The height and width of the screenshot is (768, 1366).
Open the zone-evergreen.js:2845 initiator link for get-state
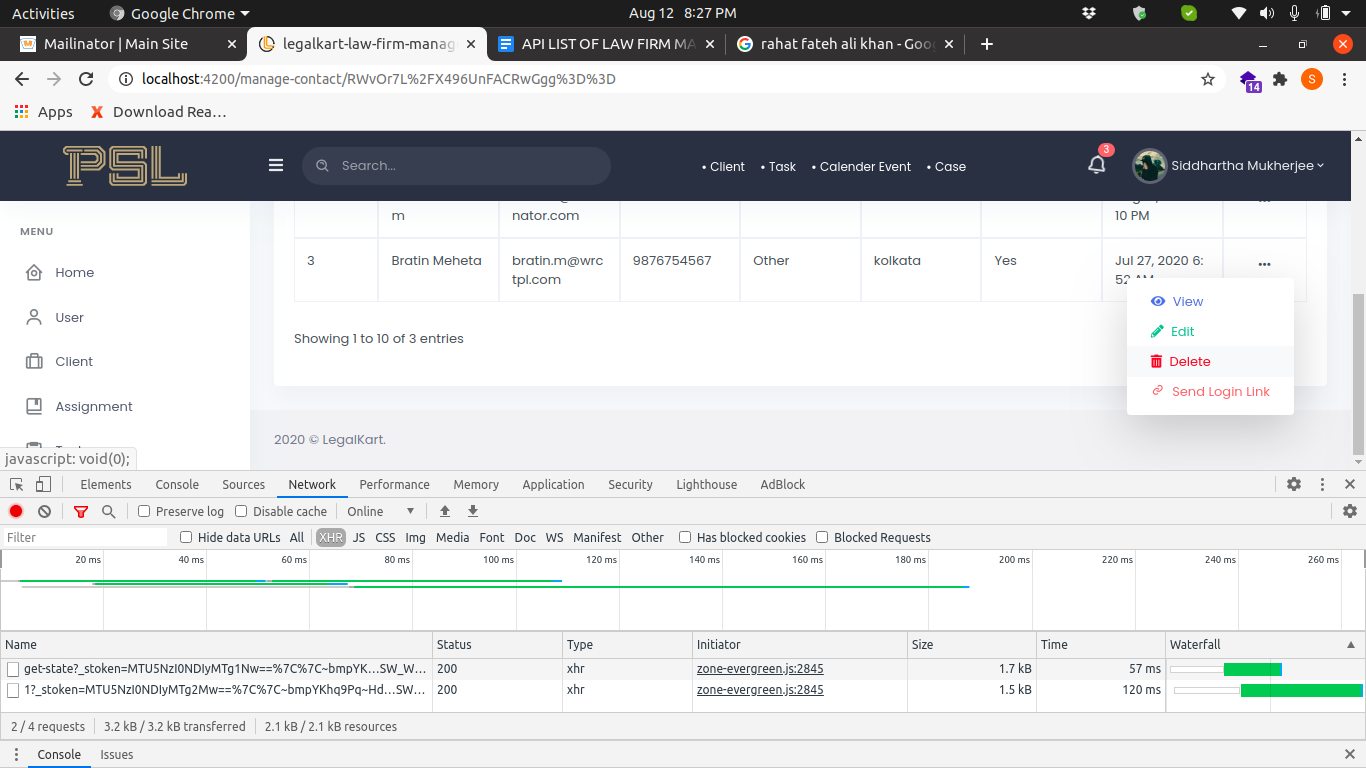pyautogui.click(x=760, y=669)
